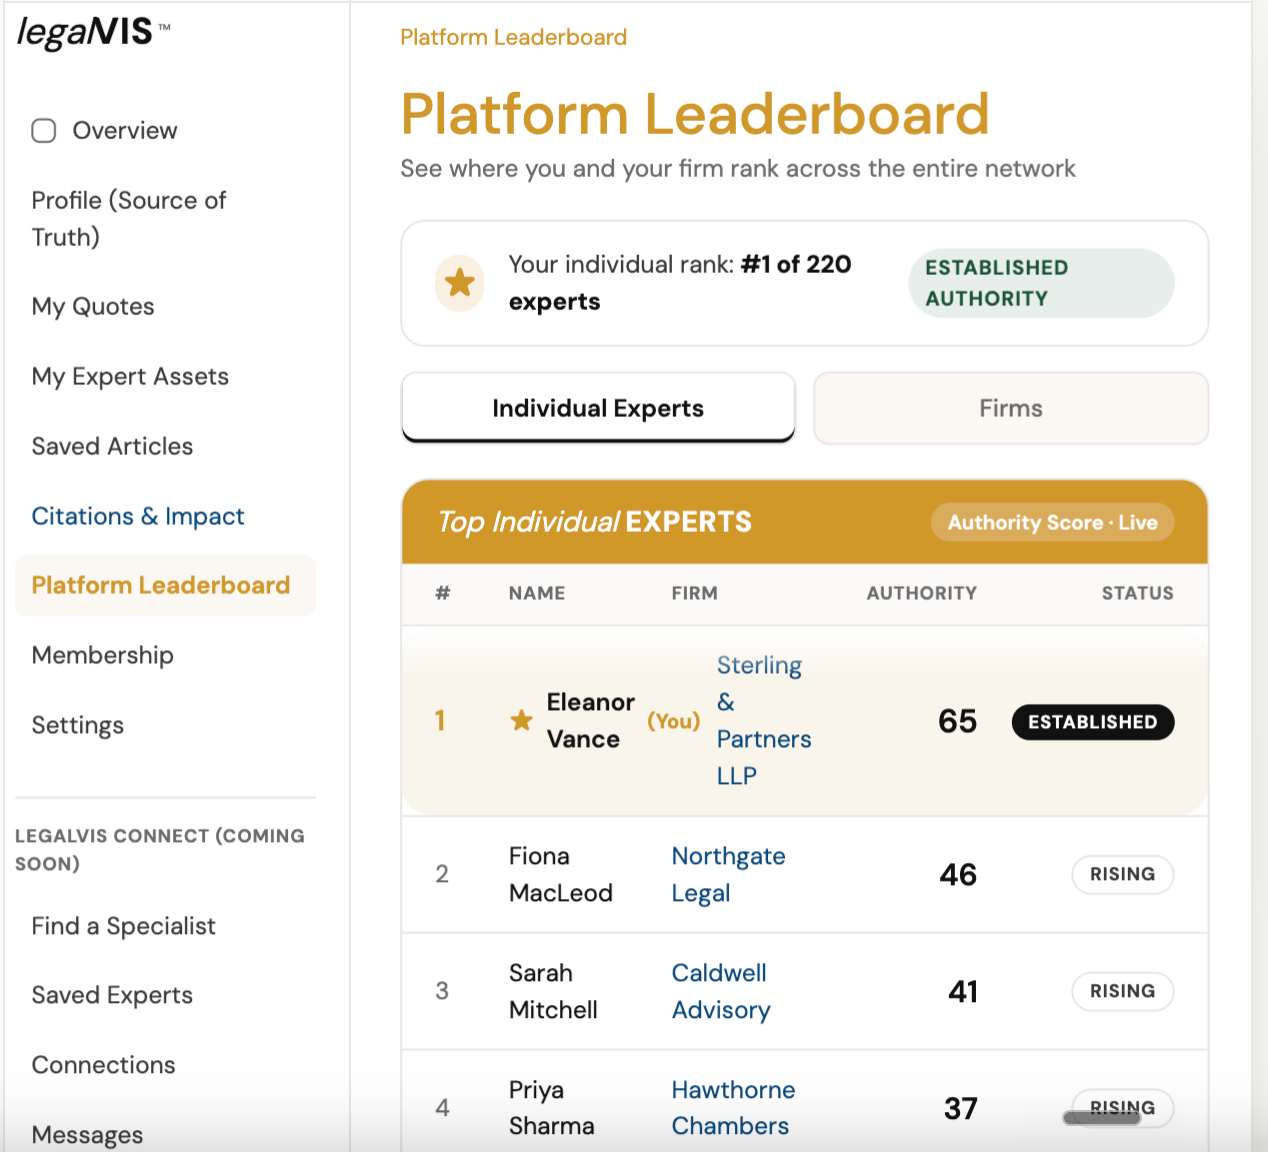Click the (You) label
1268x1152 pixels.
coord(674,720)
